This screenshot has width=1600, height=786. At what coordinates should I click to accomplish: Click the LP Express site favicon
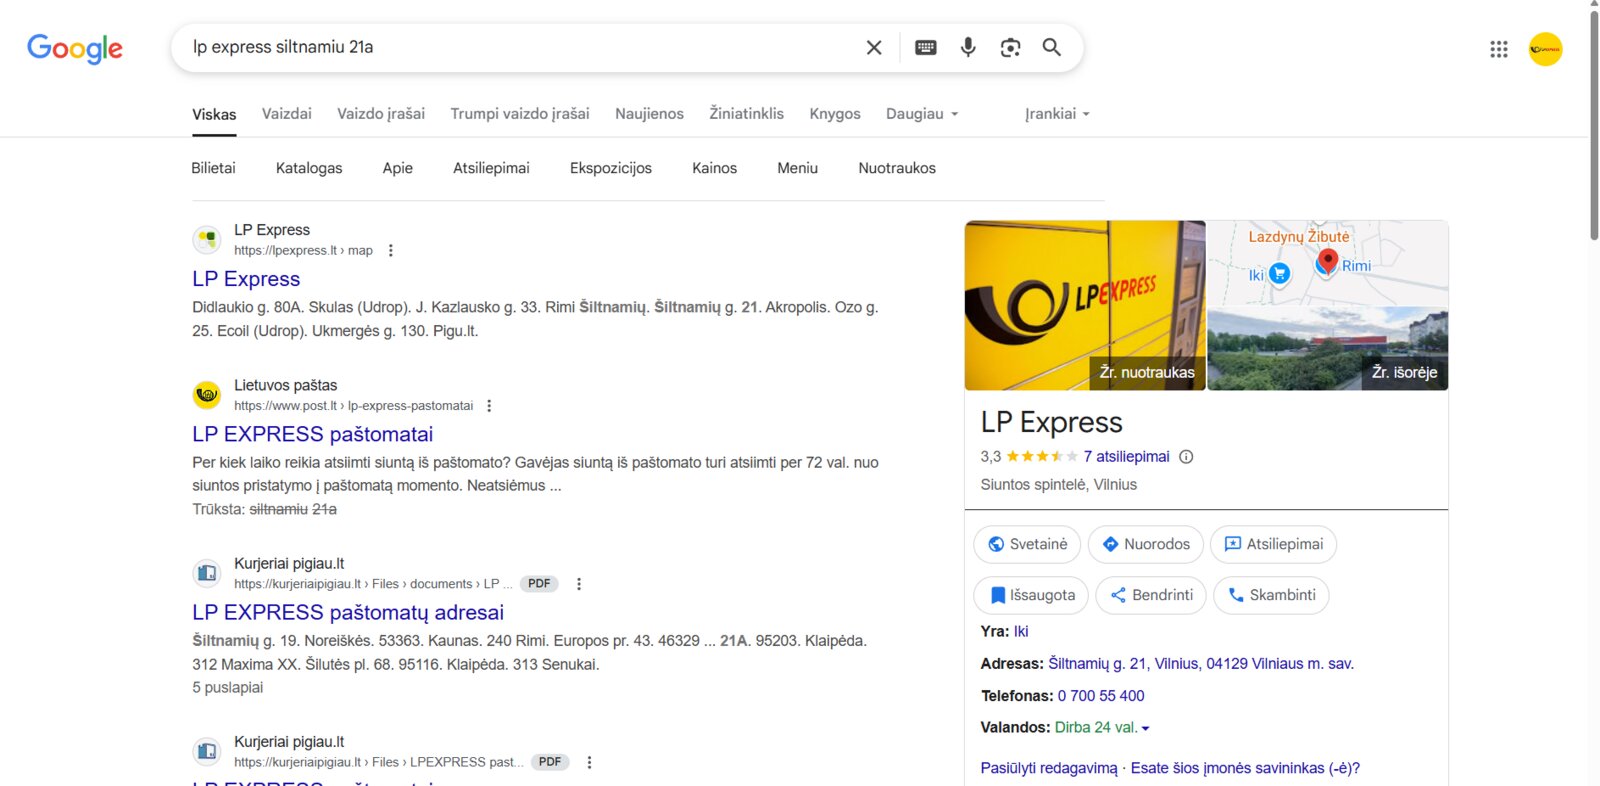pos(207,240)
